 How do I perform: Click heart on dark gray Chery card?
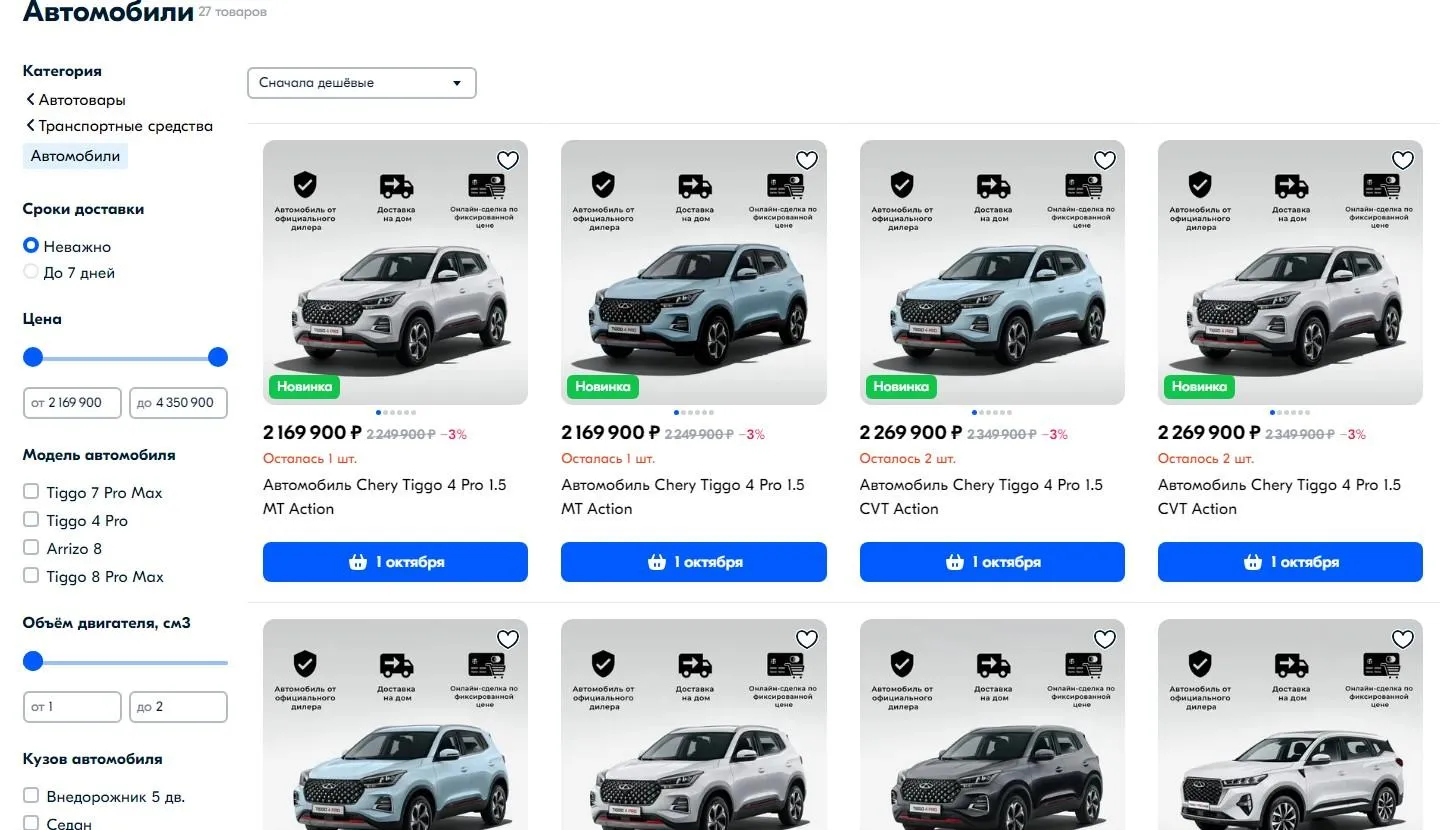(x=1104, y=639)
